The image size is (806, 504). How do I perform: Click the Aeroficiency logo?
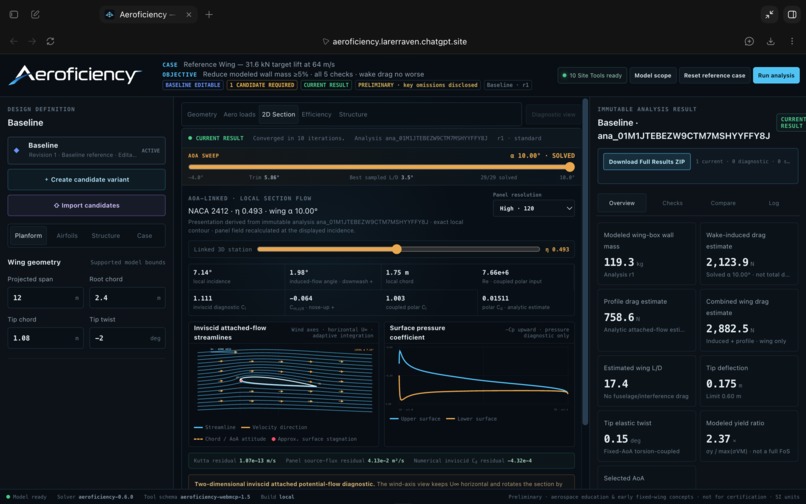(x=75, y=75)
